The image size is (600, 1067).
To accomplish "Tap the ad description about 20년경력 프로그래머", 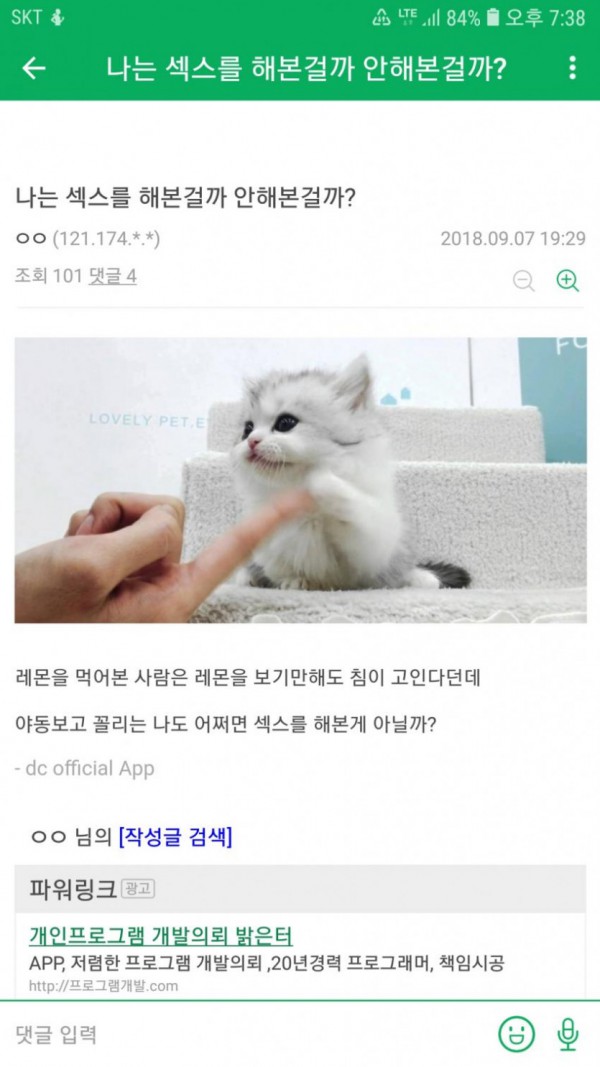I will pyautogui.click(x=267, y=964).
